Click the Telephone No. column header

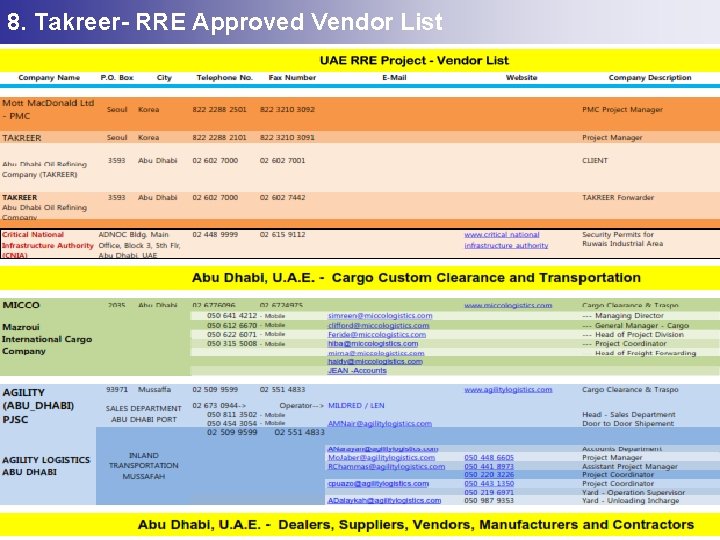click(225, 78)
